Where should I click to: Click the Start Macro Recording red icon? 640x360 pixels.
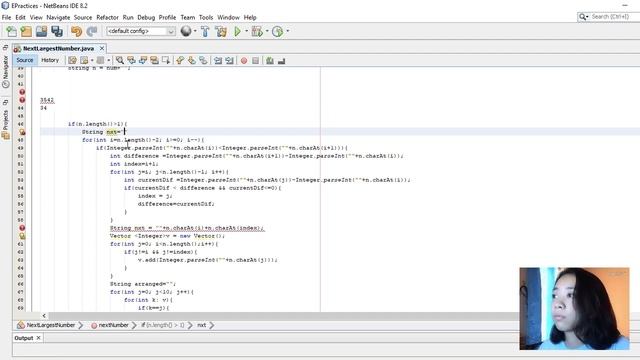(244, 60)
